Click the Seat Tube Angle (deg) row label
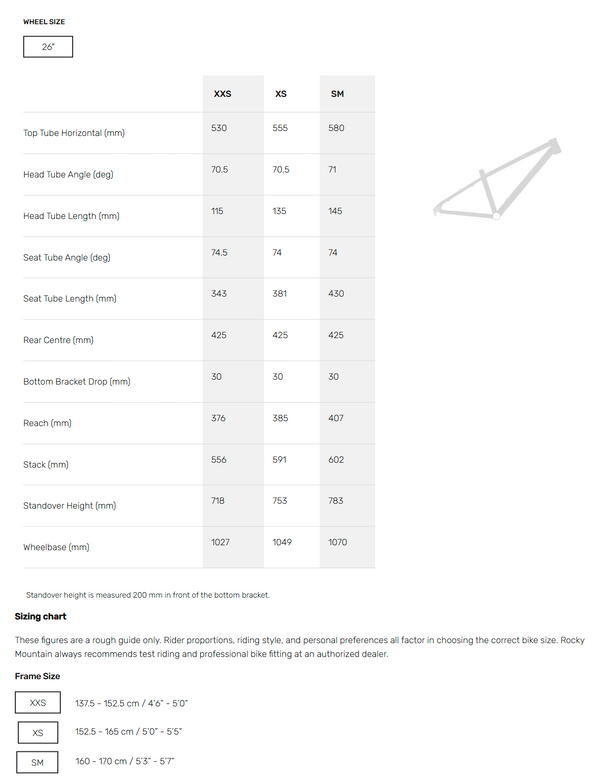The height and width of the screenshot is (783, 600). (x=67, y=258)
